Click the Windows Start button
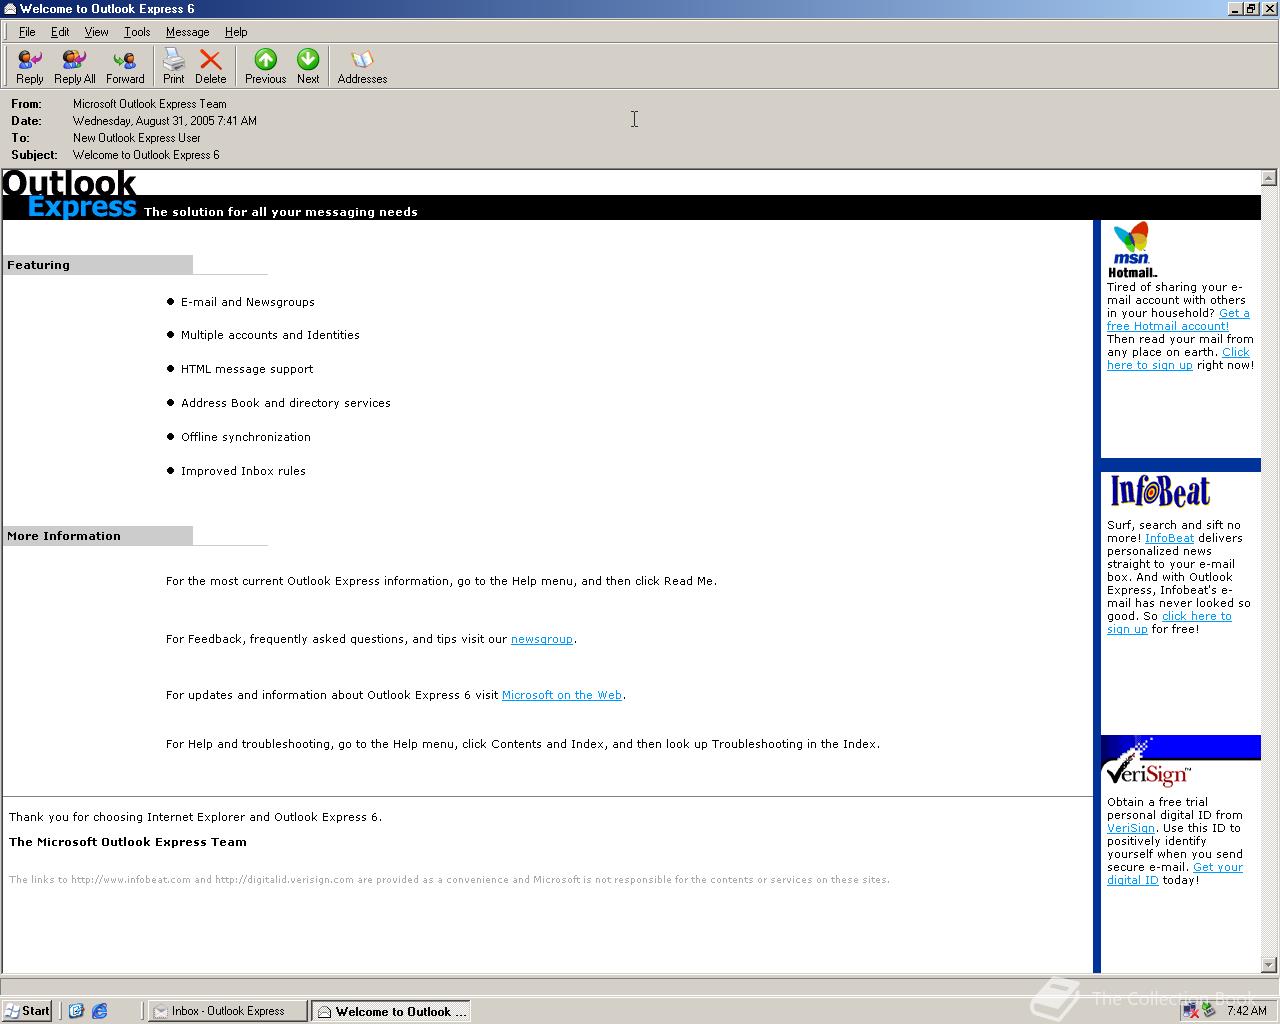The image size is (1280, 1024). [27, 1011]
